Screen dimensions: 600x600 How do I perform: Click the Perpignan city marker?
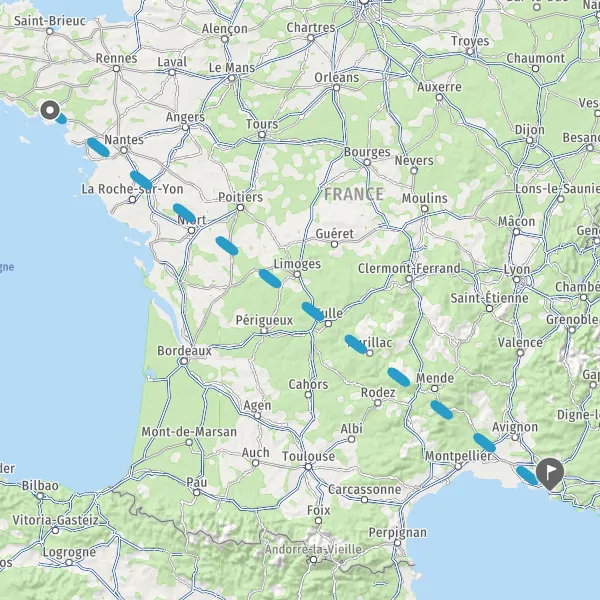pos(397,543)
